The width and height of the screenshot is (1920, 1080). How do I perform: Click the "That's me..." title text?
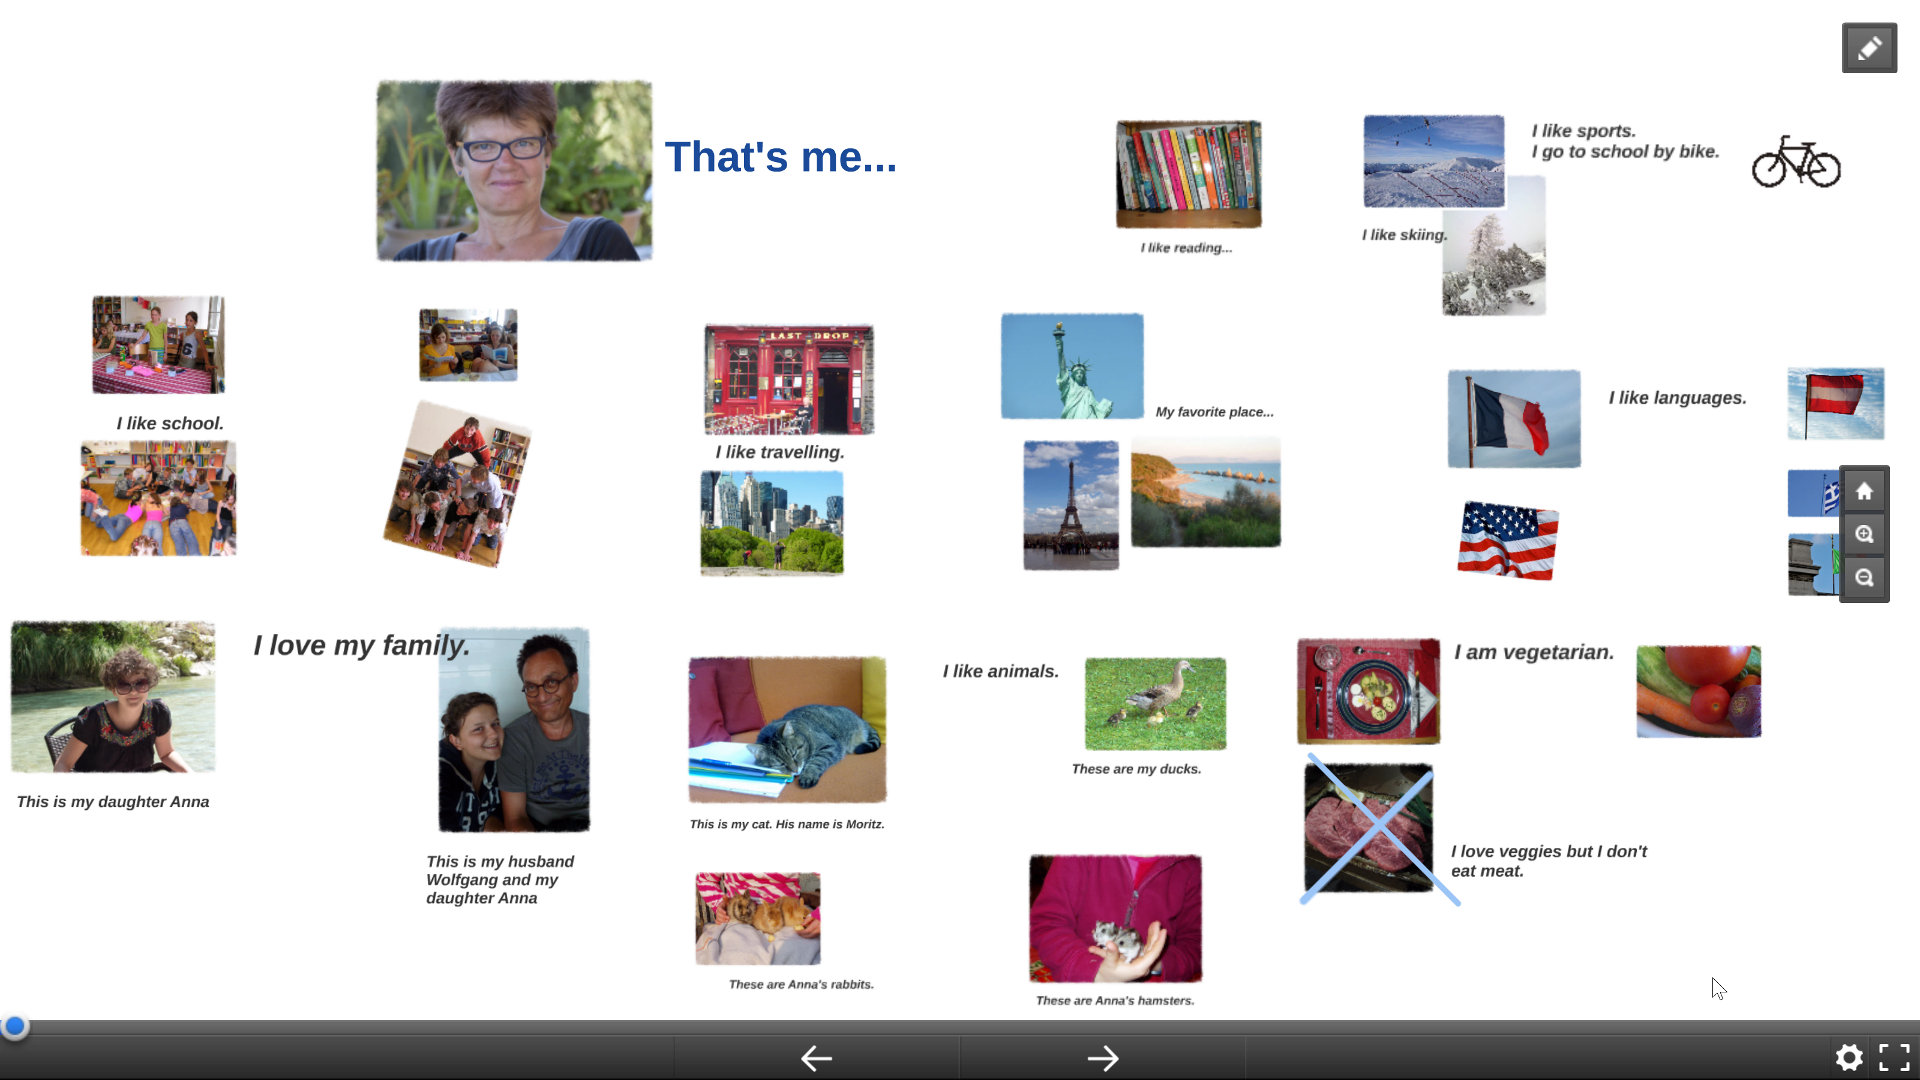pos(780,157)
